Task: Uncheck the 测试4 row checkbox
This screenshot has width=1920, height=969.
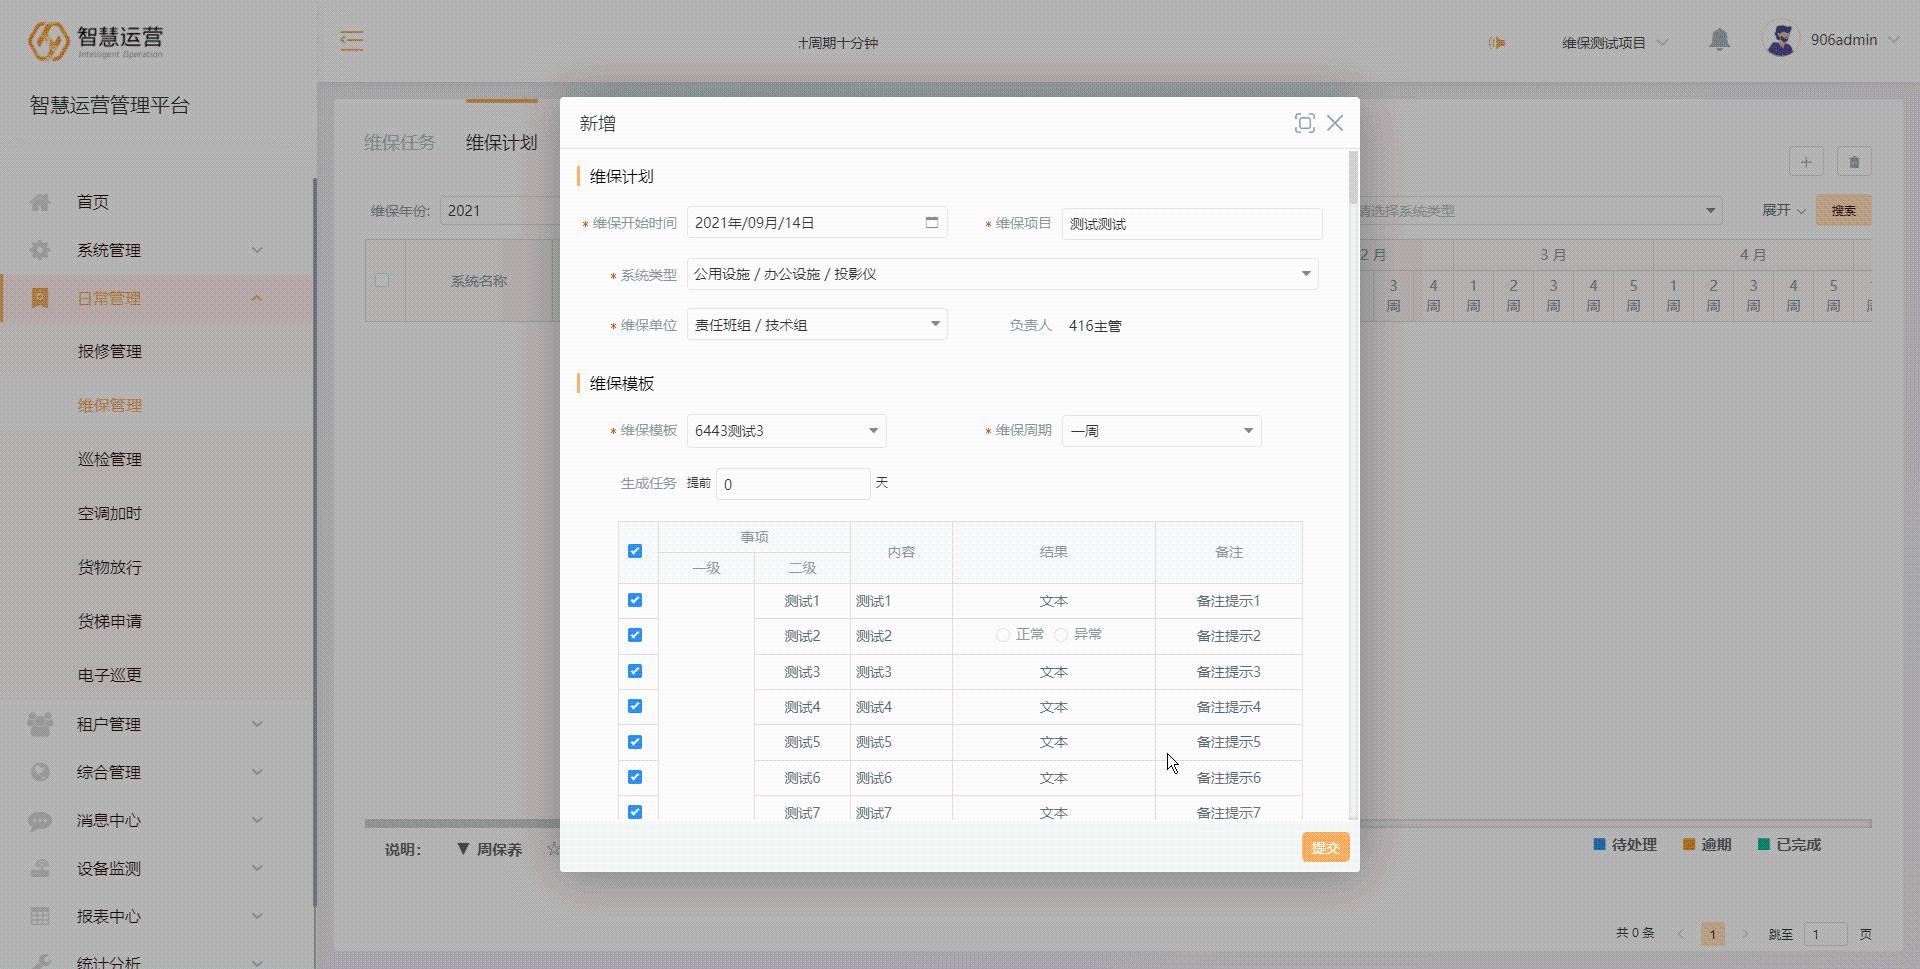Action: click(635, 706)
